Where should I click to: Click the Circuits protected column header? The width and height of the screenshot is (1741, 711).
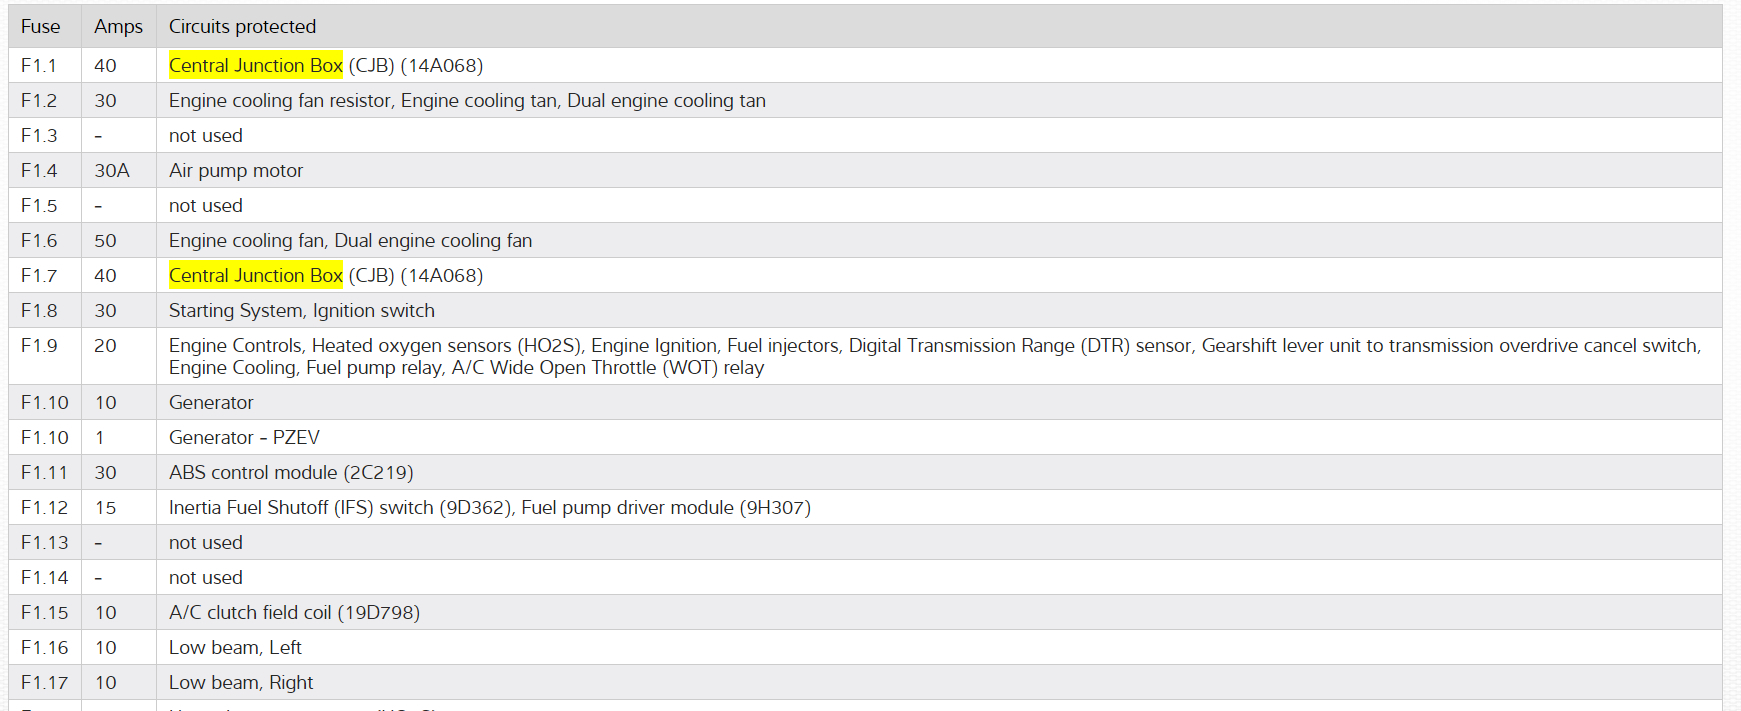[242, 27]
